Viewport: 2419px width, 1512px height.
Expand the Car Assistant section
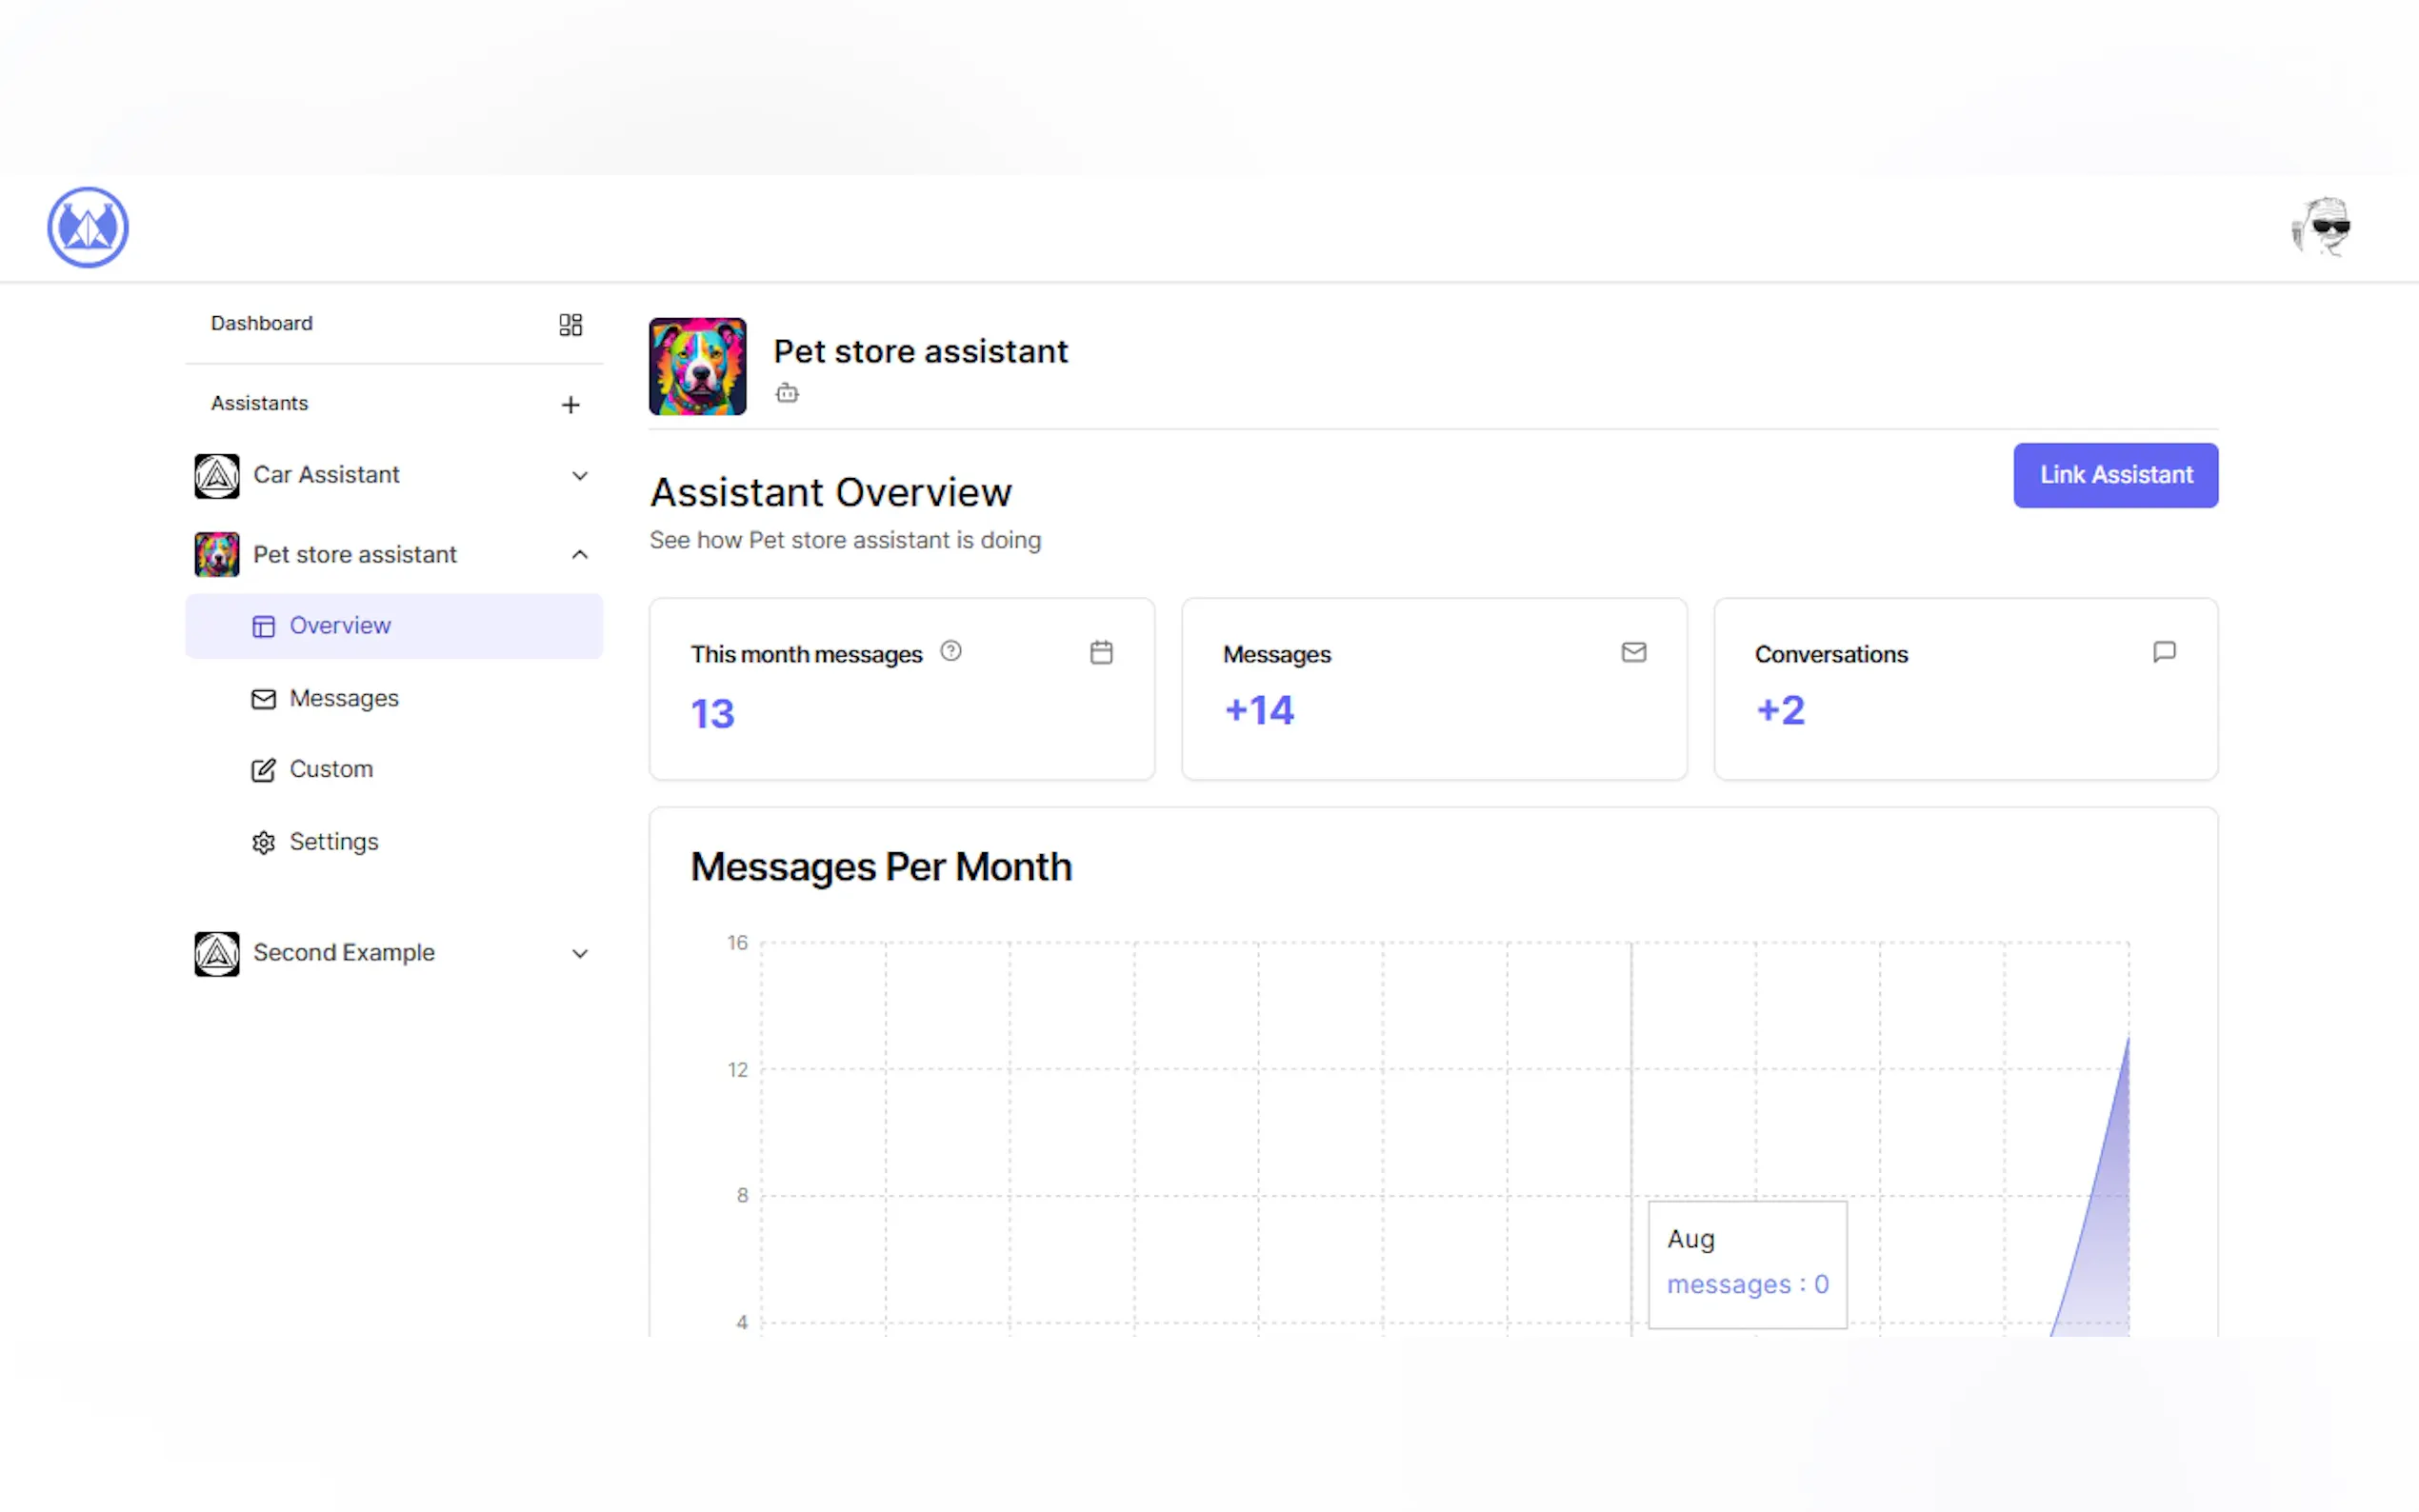(x=579, y=475)
